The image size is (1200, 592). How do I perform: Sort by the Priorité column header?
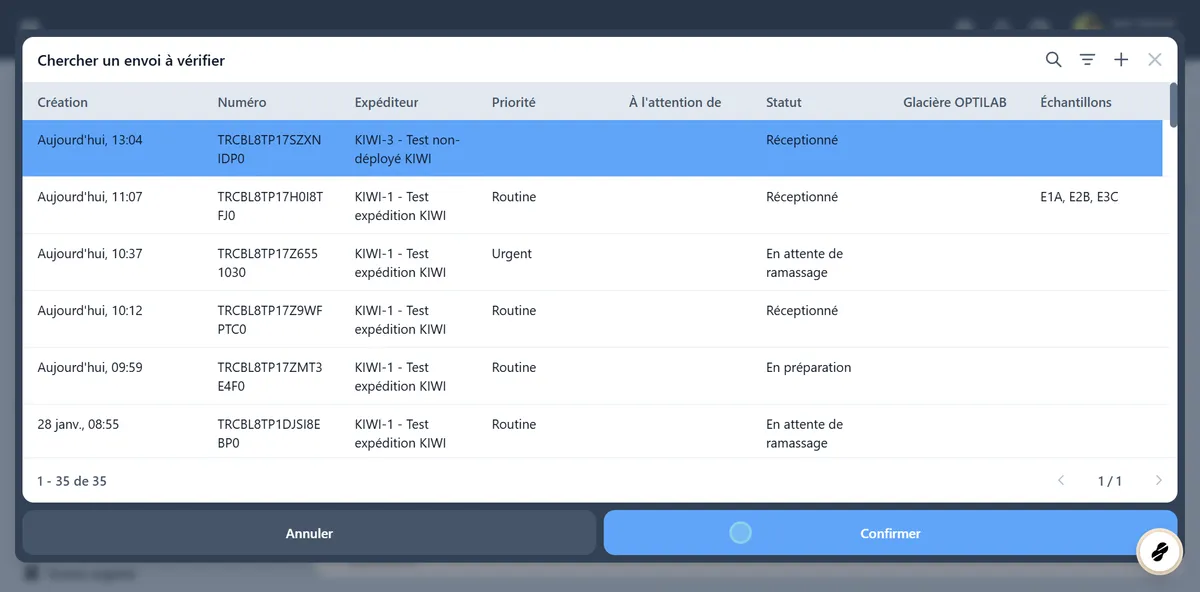tap(514, 102)
